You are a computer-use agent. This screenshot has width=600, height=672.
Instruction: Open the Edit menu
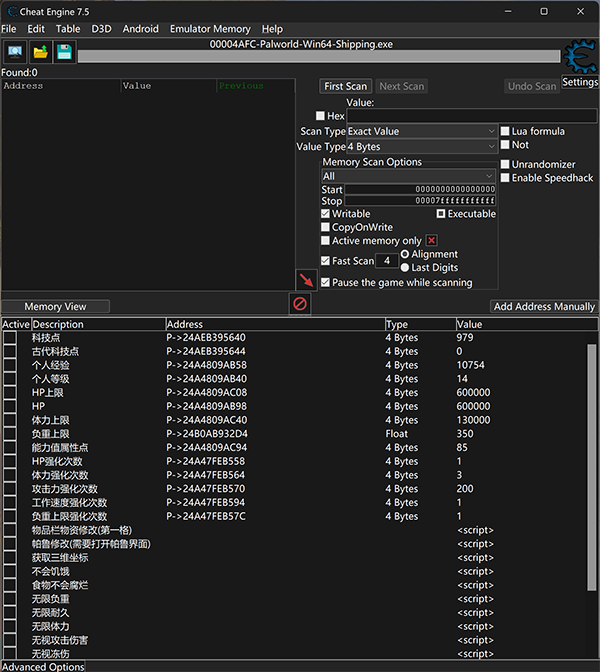click(x=36, y=29)
